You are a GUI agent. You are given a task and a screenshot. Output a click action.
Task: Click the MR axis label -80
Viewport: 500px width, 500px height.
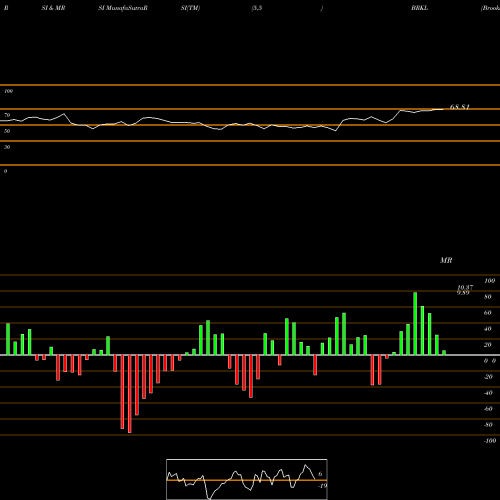click(x=488, y=425)
